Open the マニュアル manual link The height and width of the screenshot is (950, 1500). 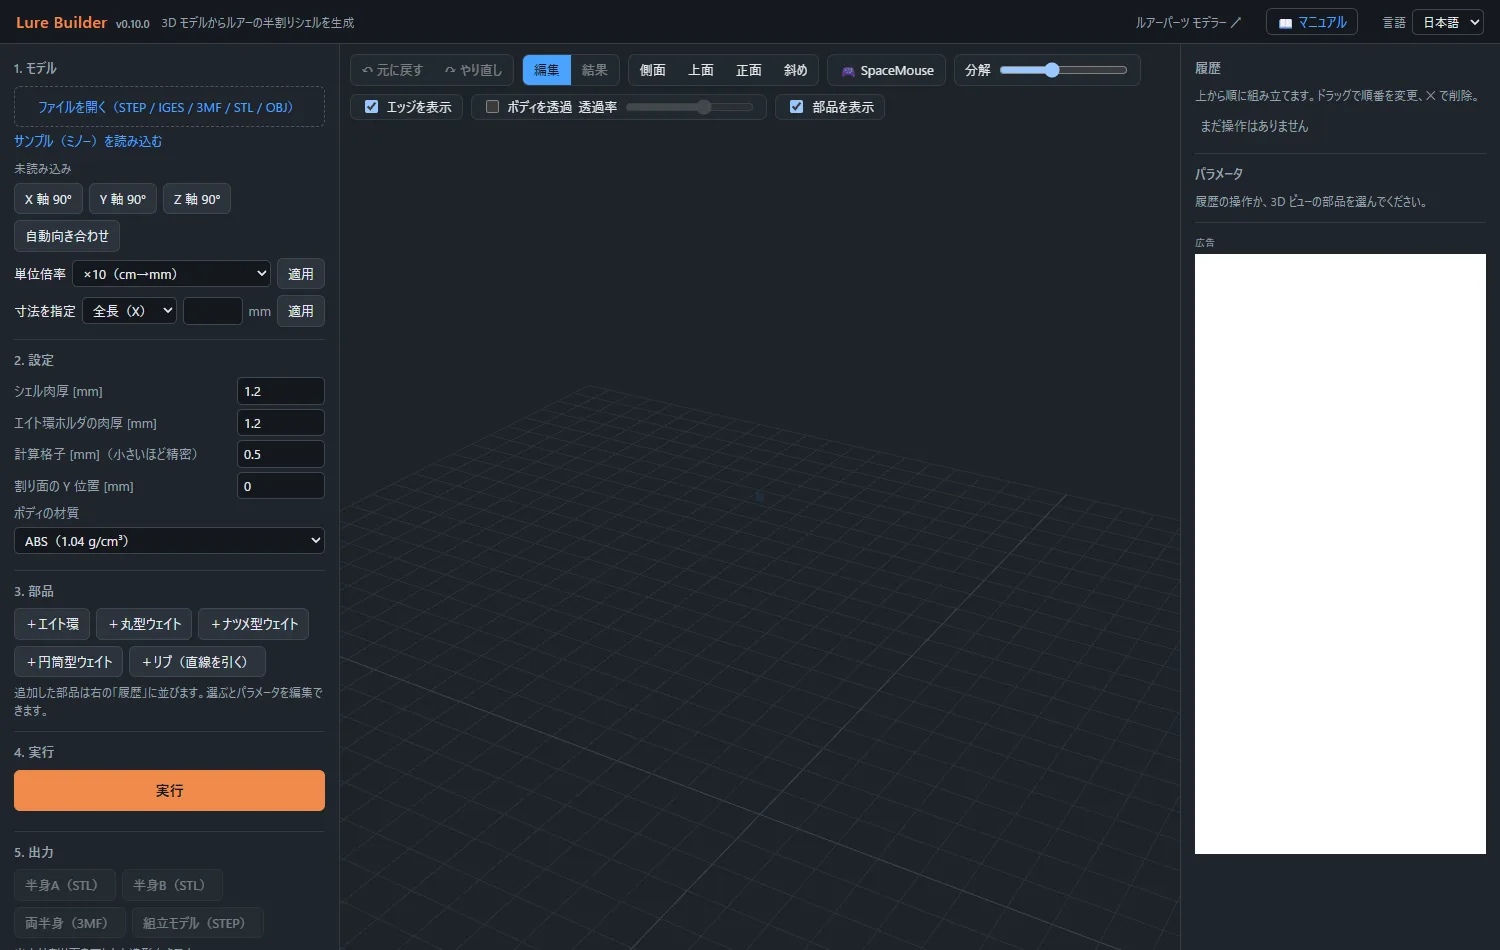(x=1311, y=22)
